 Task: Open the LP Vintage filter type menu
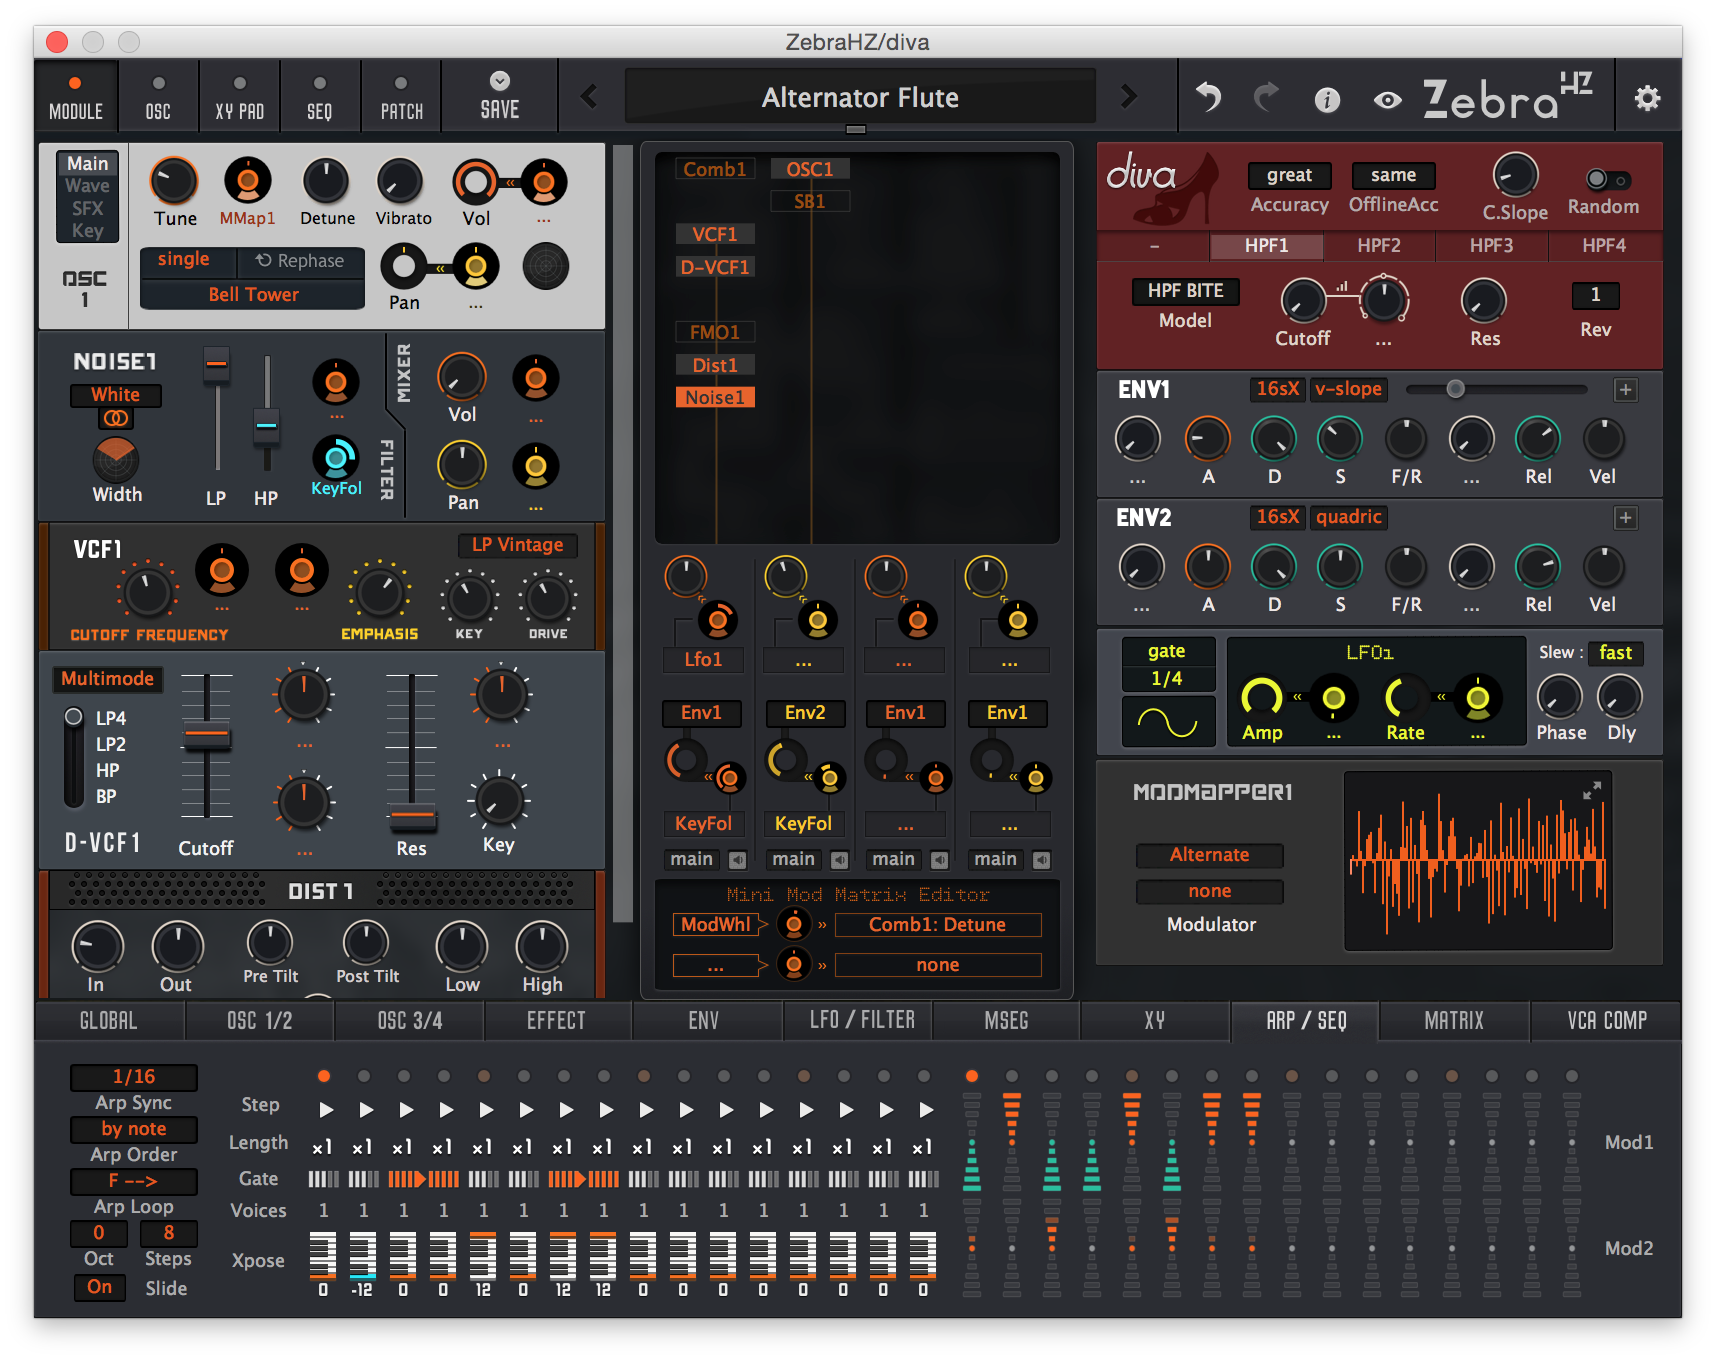[x=517, y=545]
